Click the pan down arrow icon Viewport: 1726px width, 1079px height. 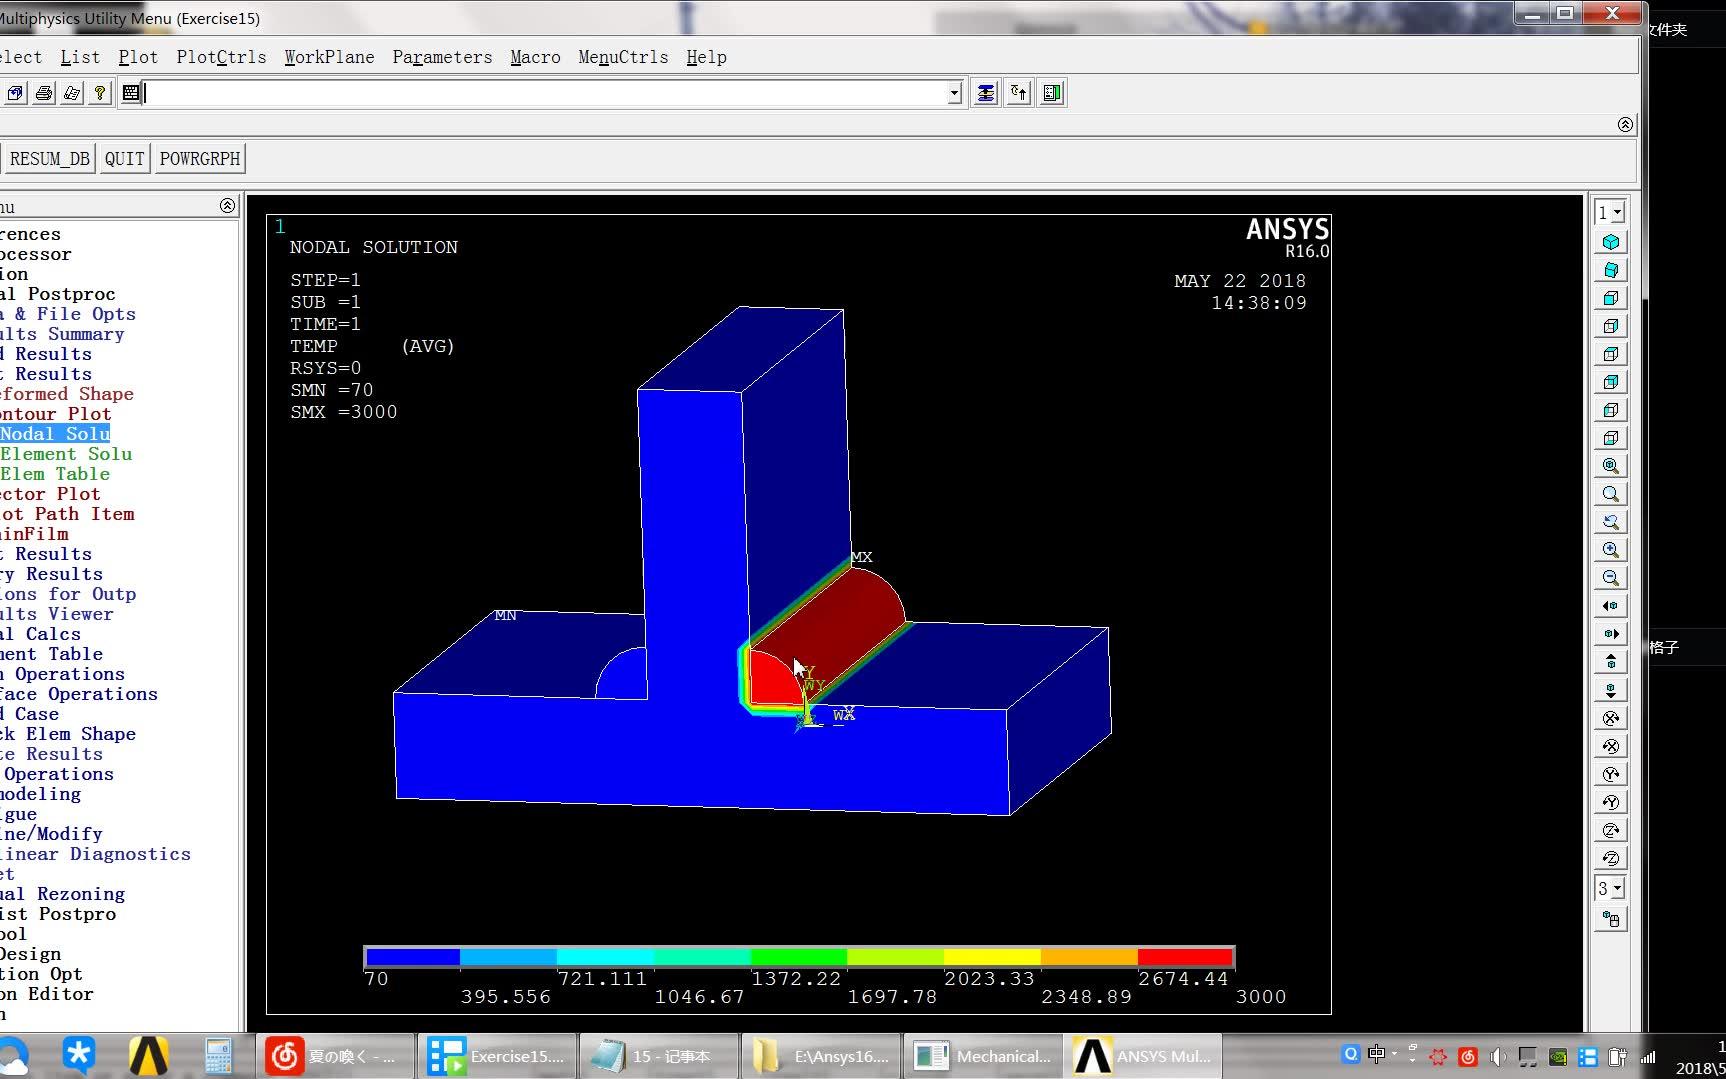(x=1610, y=689)
